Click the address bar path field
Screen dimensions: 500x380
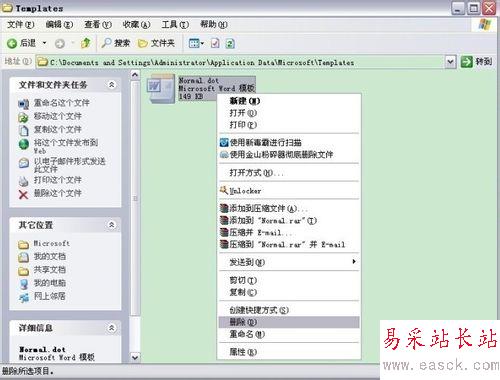pos(241,62)
